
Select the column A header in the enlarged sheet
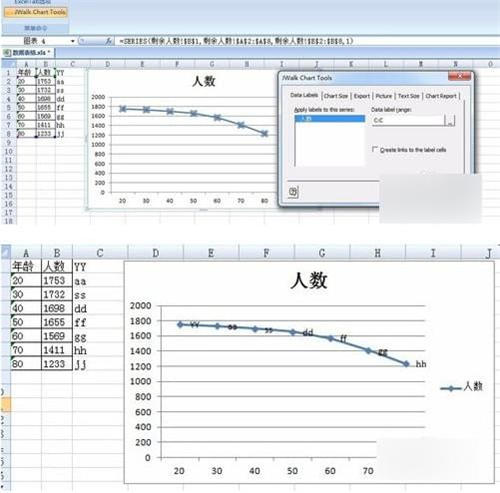click(x=26, y=253)
